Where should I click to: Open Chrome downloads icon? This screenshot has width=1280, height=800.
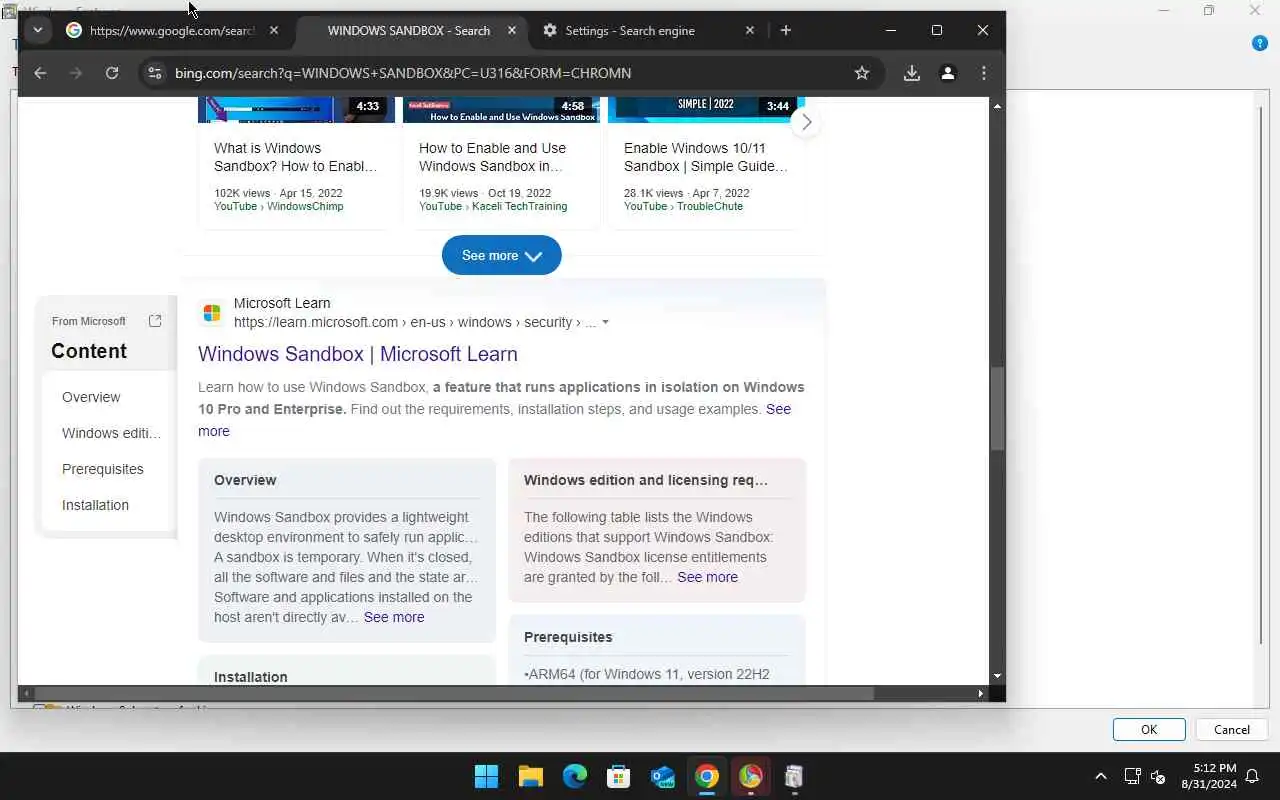pyautogui.click(x=912, y=73)
